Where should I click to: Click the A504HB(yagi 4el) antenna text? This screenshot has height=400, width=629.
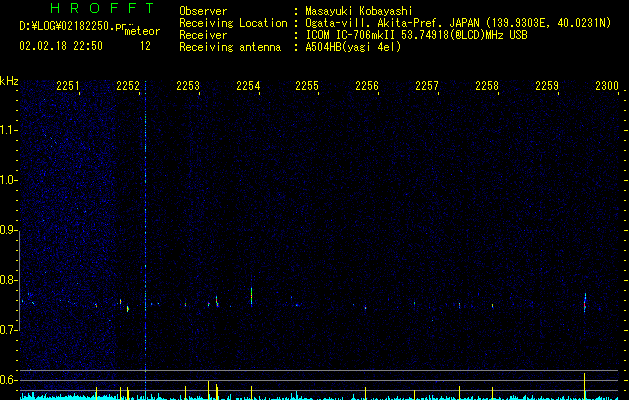click(353, 47)
